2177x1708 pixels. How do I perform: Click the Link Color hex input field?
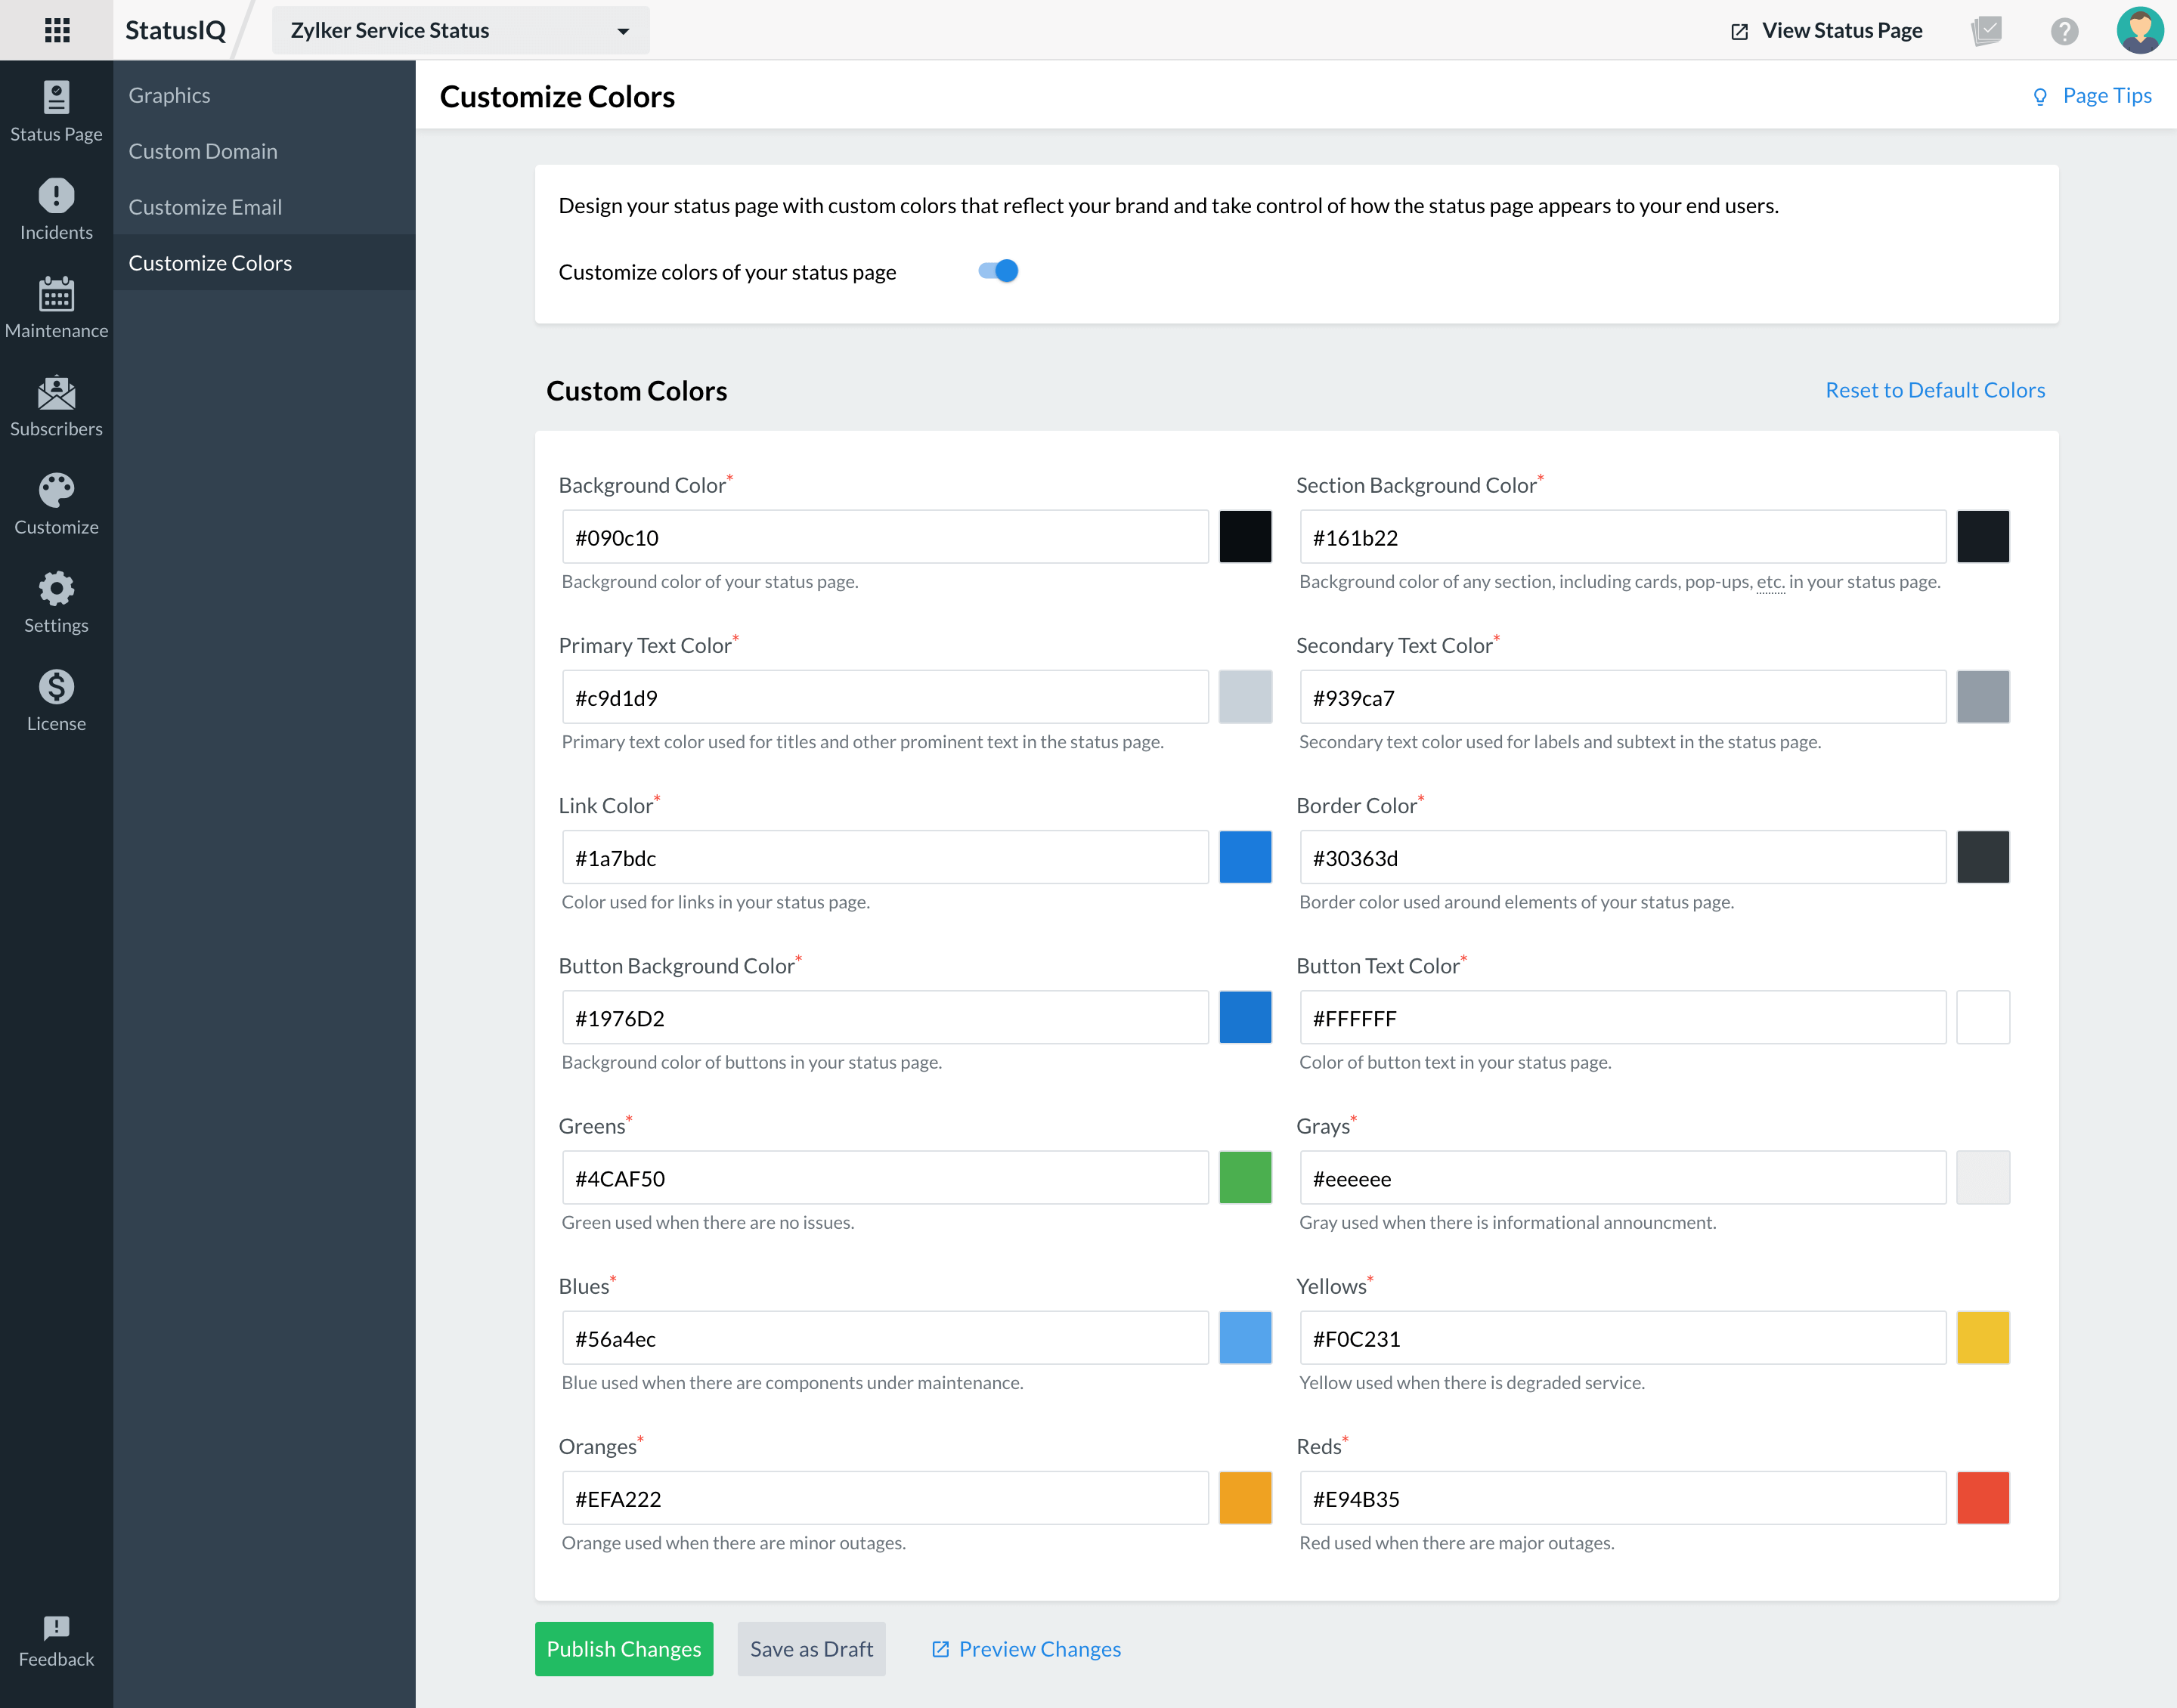click(x=884, y=857)
